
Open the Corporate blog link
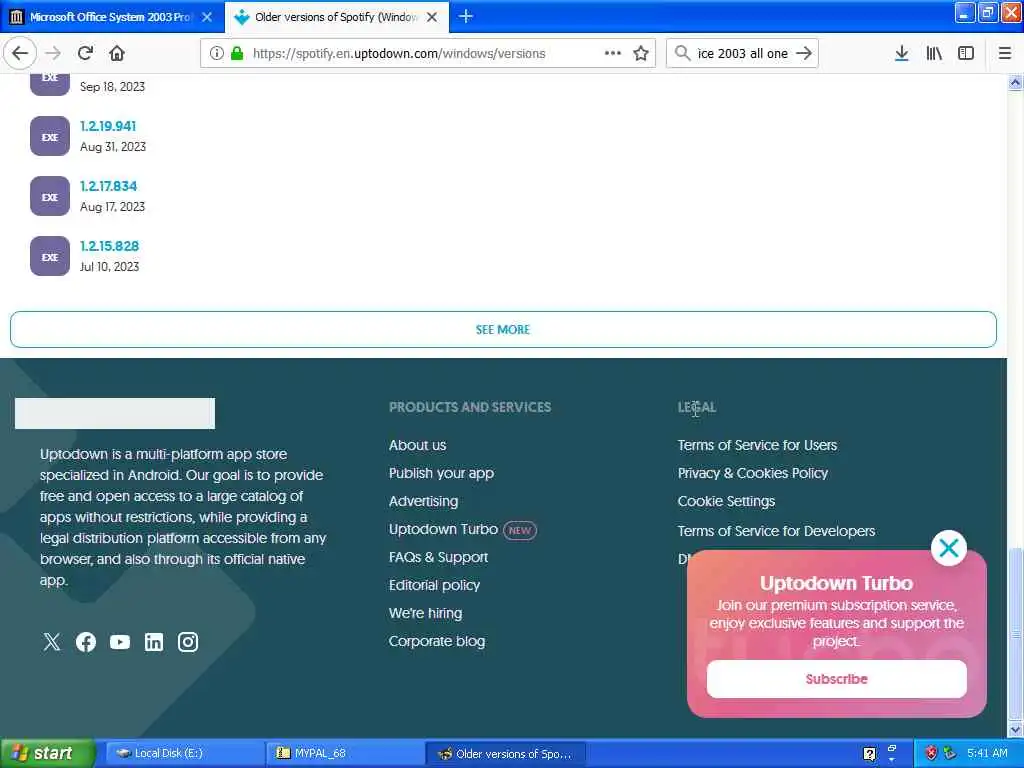pyautogui.click(x=437, y=641)
